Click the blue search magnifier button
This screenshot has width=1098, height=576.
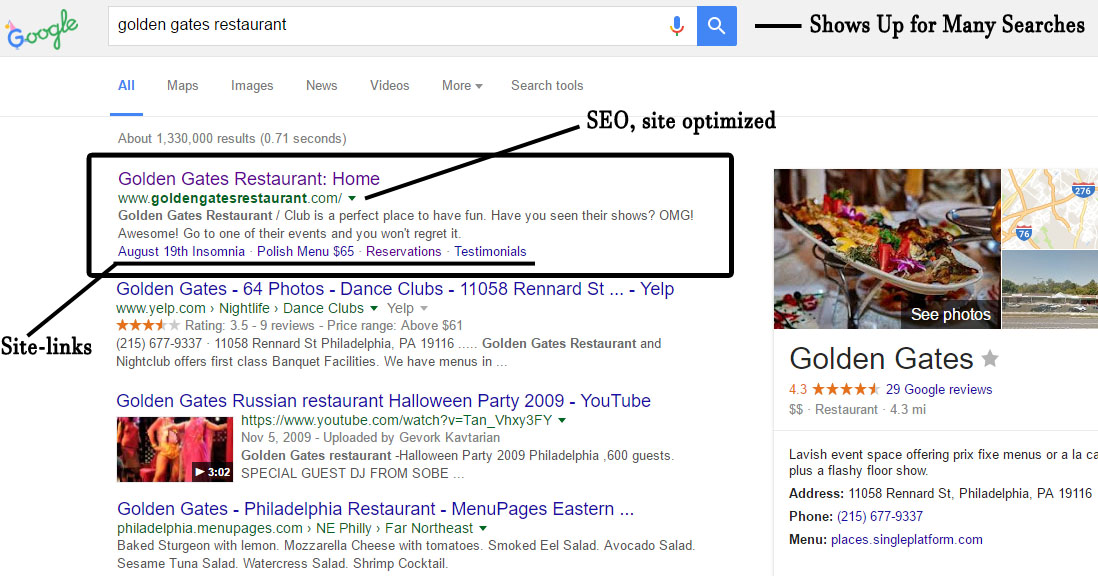(716, 26)
